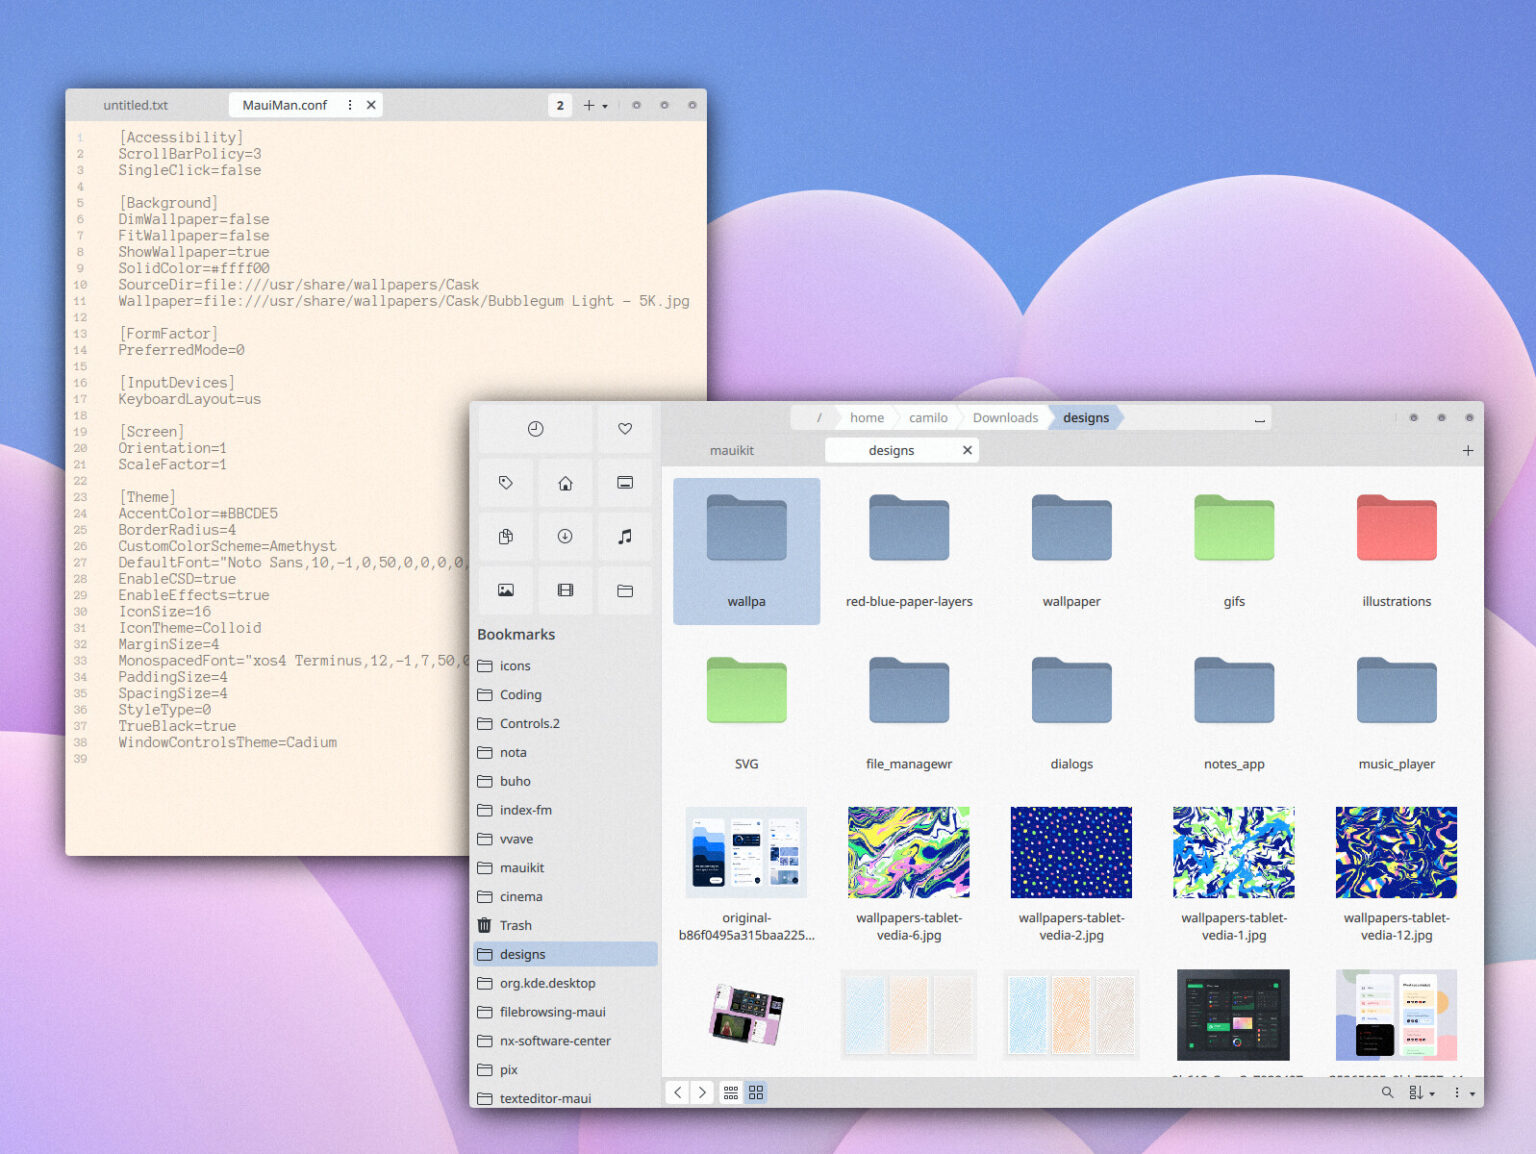This screenshot has height=1154, width=1536.
Task: Switch to the untitled.txt tab
Action: click(x=134, y=104)
